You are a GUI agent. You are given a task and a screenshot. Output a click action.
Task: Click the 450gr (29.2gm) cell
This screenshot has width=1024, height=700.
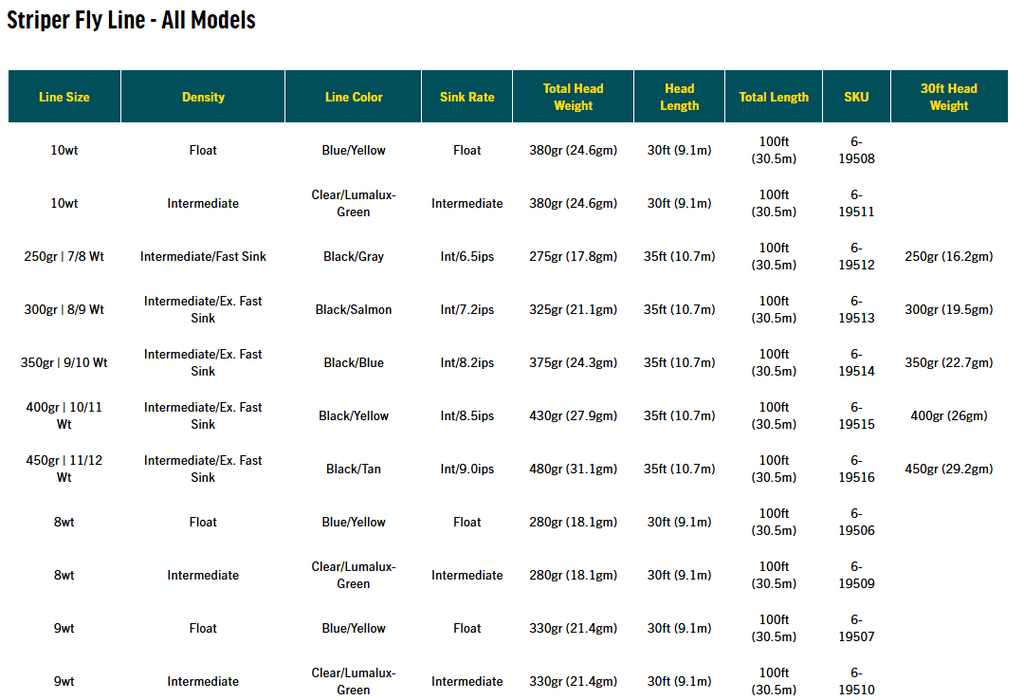coord(949,469)
